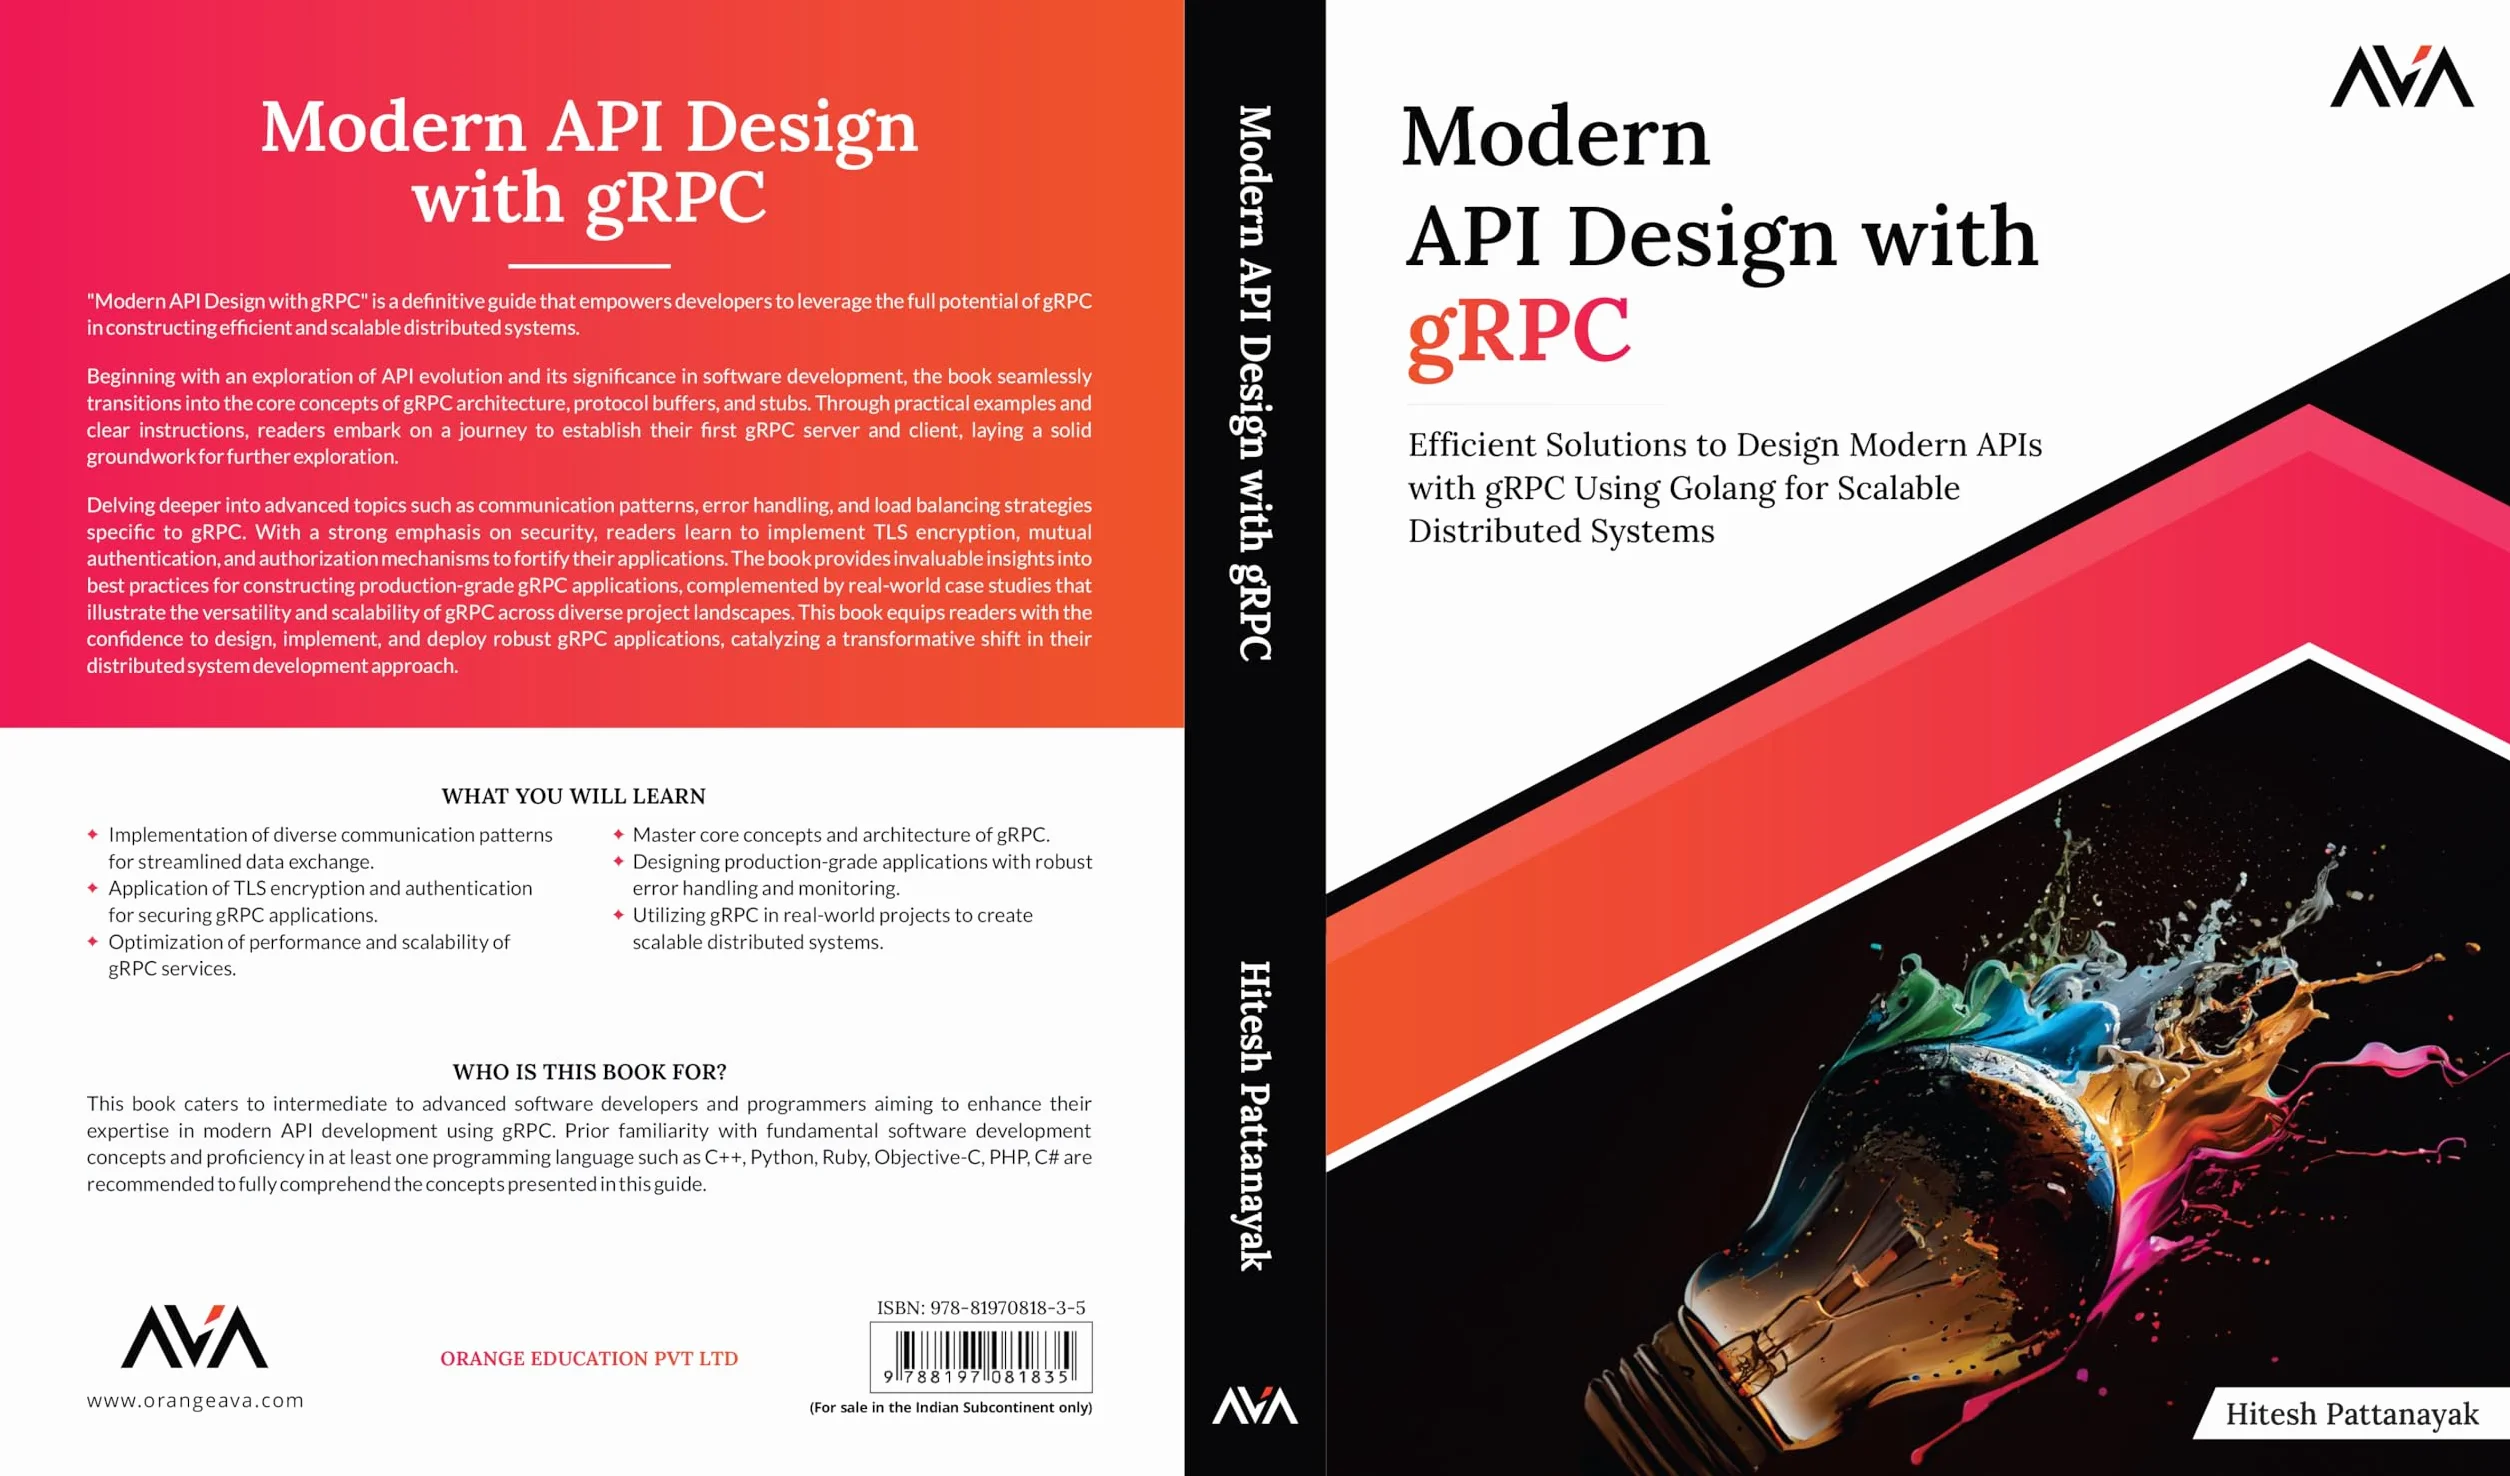Click the AVA logo on the front cover
Screen dimensions: 2510x1476
point(2401,76)
